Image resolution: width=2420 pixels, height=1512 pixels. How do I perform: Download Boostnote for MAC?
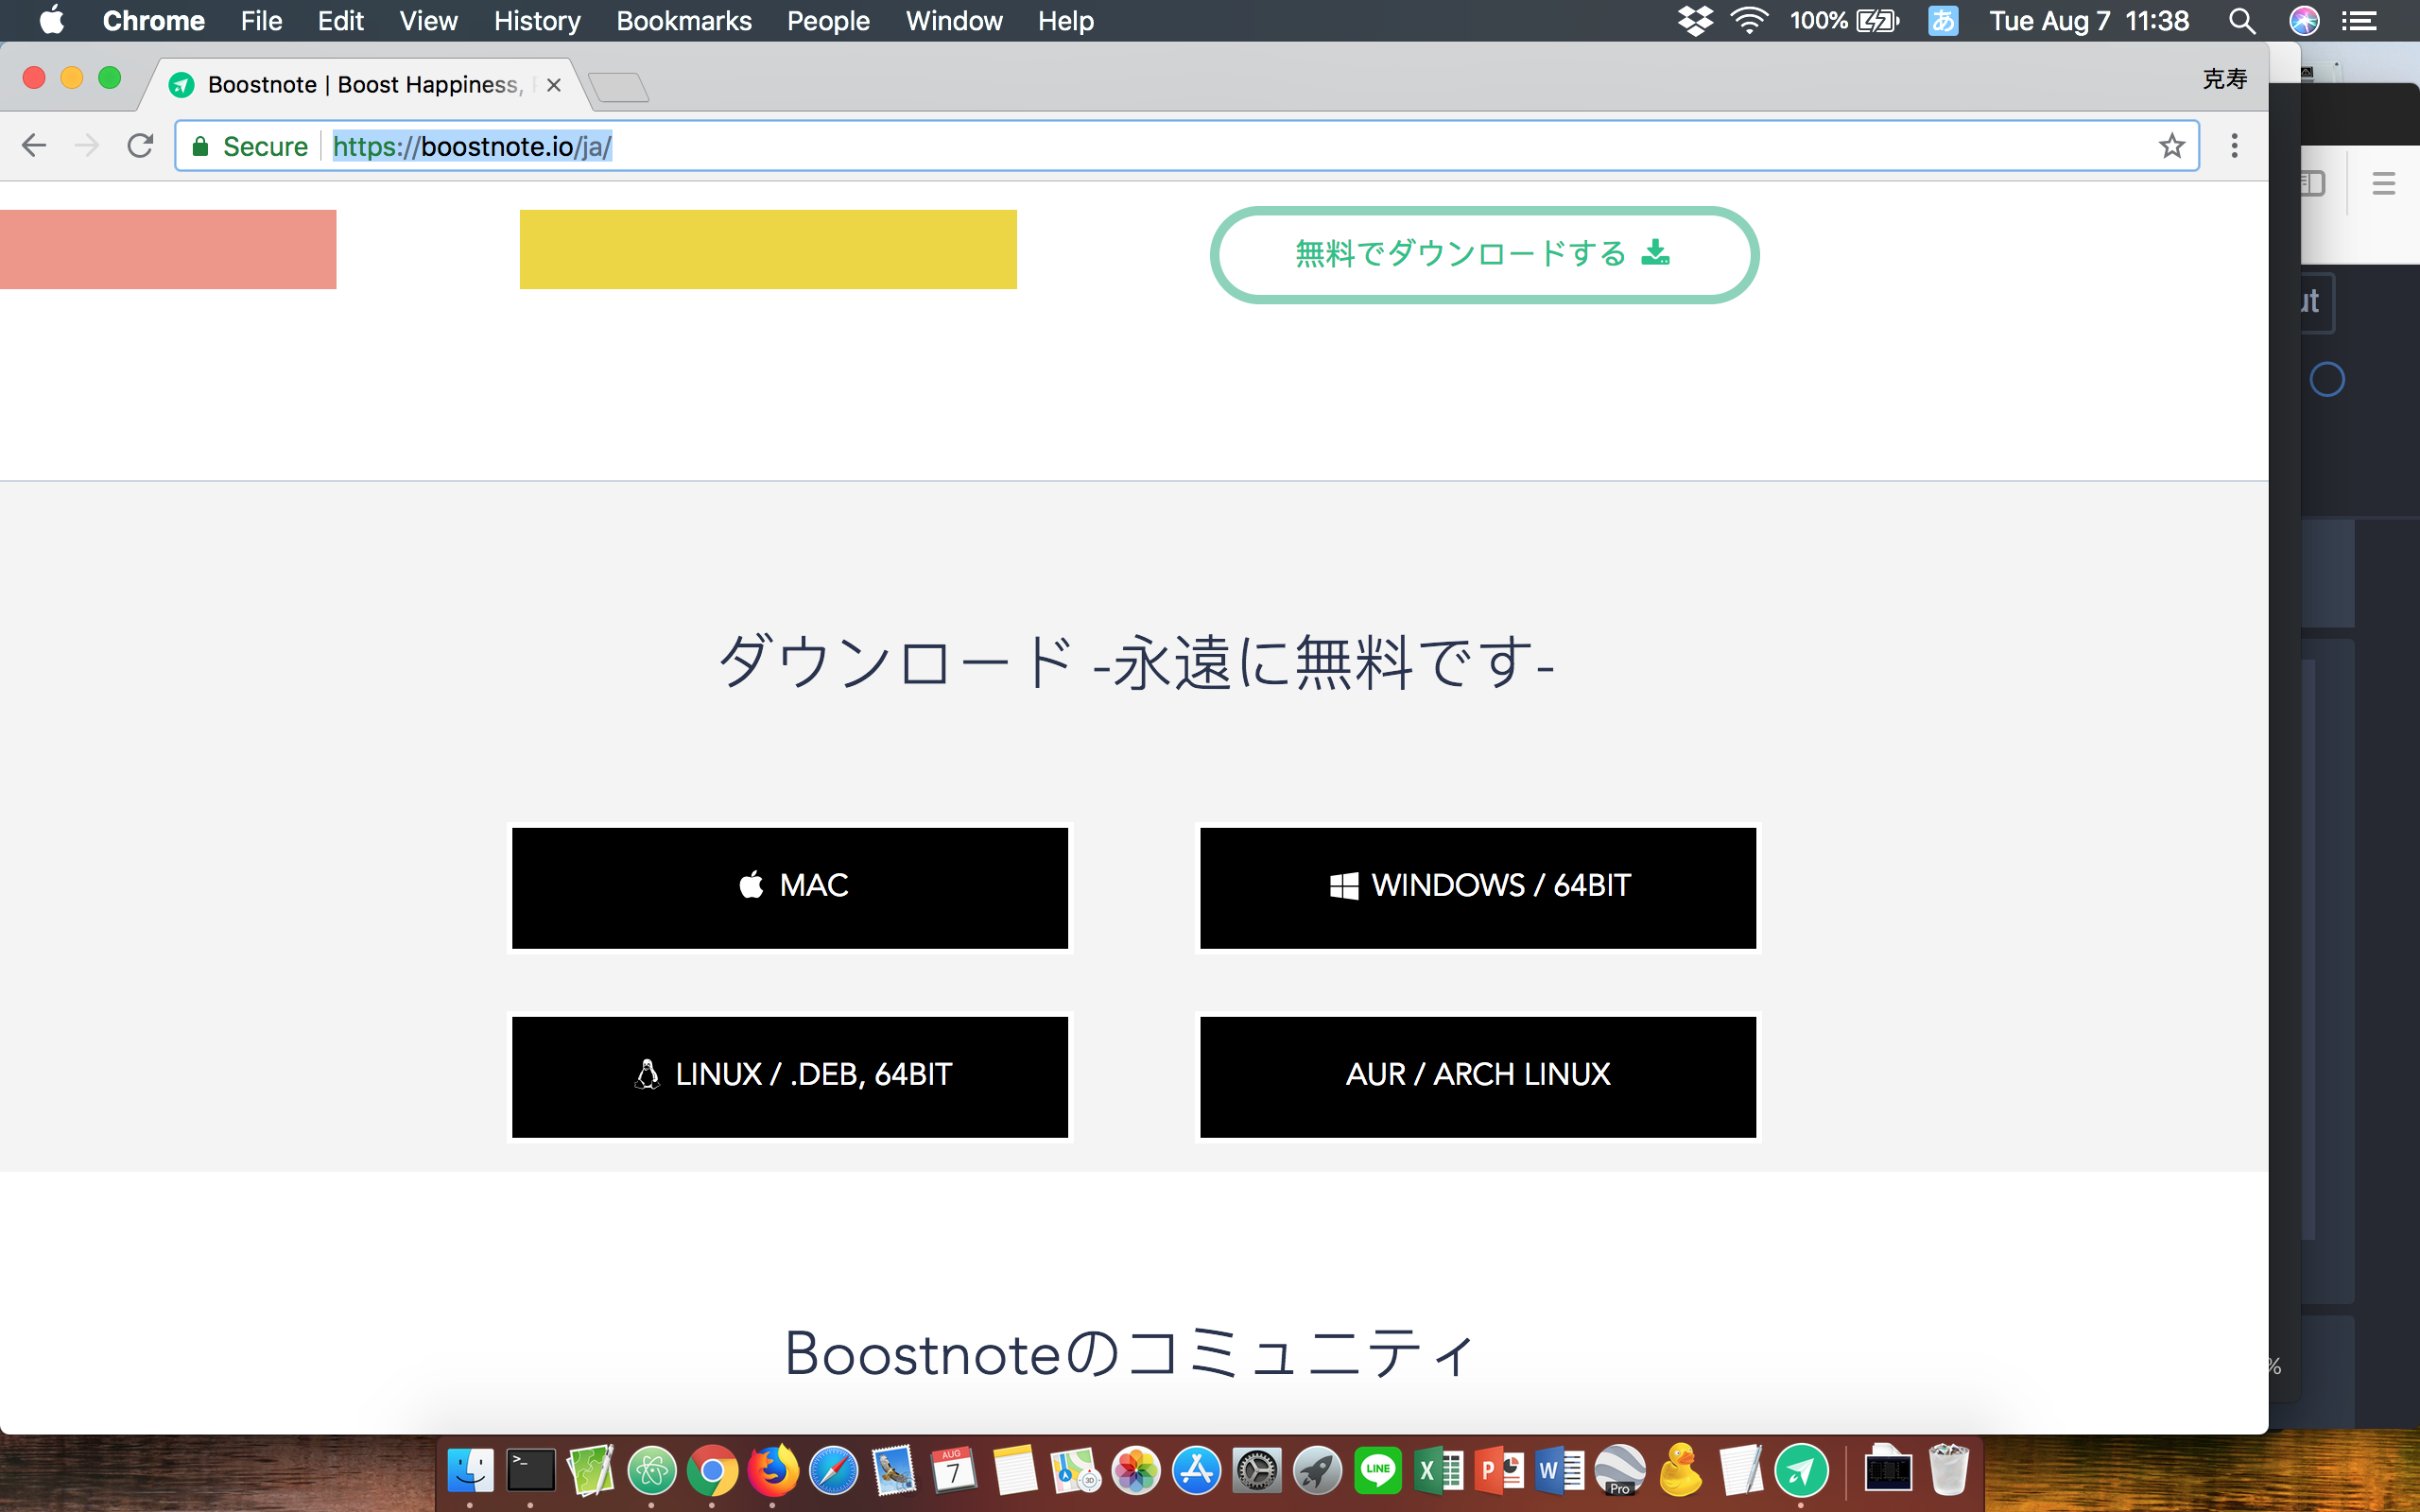pos(790,887)
